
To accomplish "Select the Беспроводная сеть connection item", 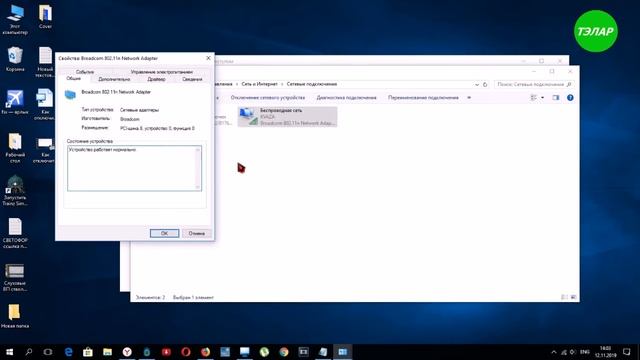I will (287, 117).
